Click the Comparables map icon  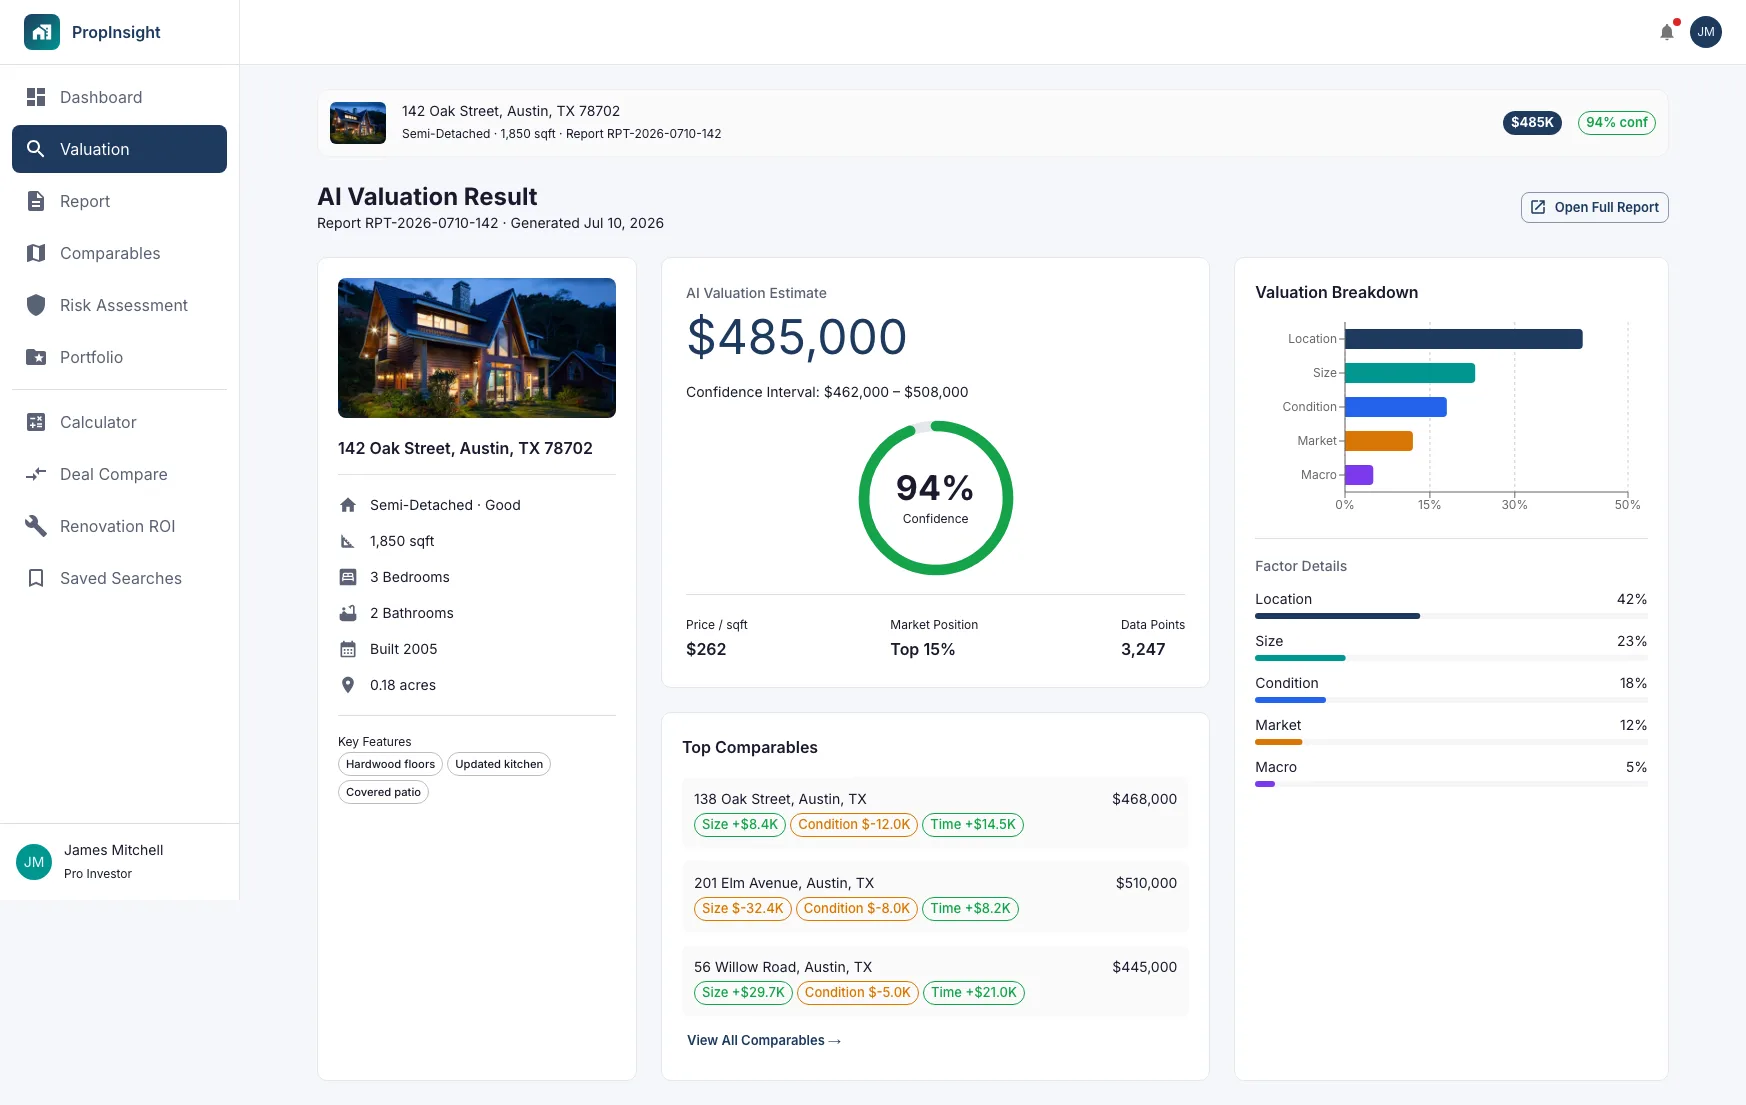[x=36, y=253]
